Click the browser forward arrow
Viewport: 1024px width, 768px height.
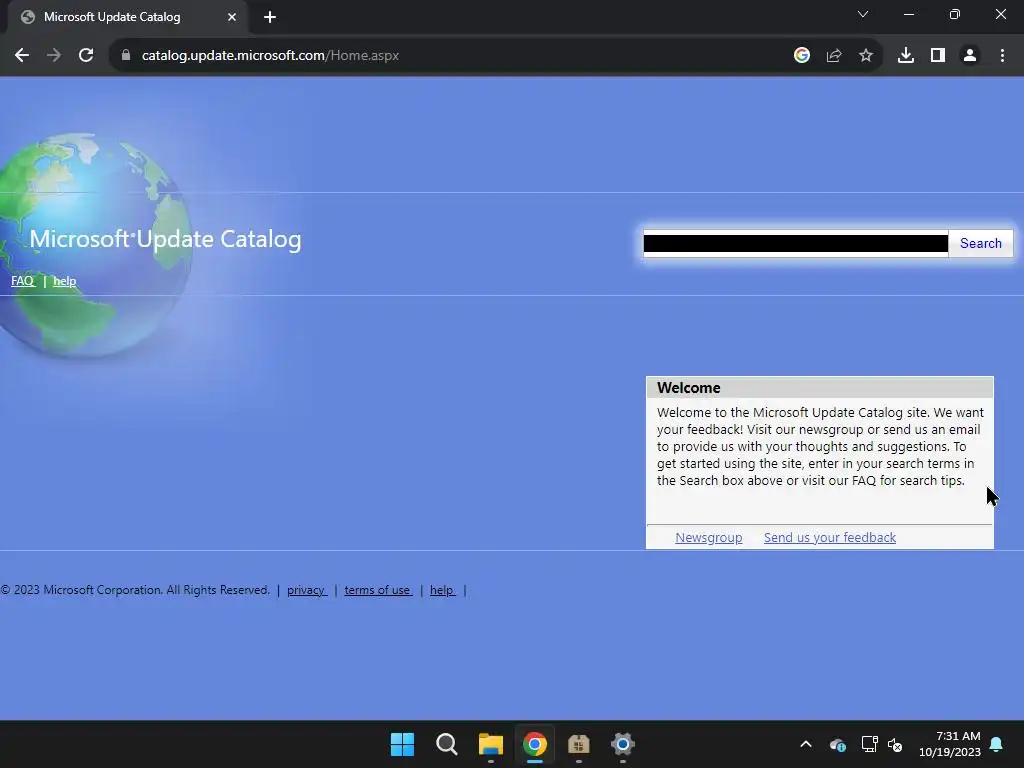[x=54, y=56]
